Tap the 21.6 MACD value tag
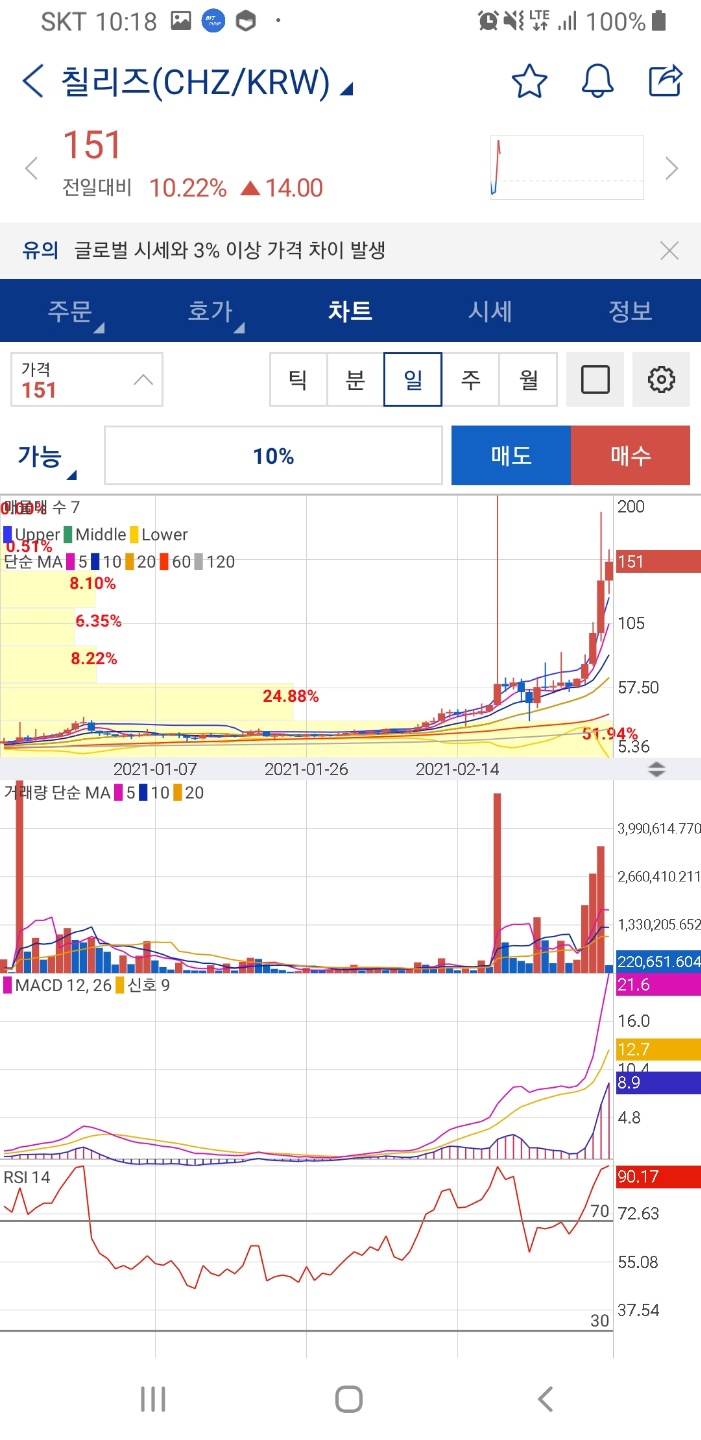Screen dimensions: 701x1440 click(659, 985)
